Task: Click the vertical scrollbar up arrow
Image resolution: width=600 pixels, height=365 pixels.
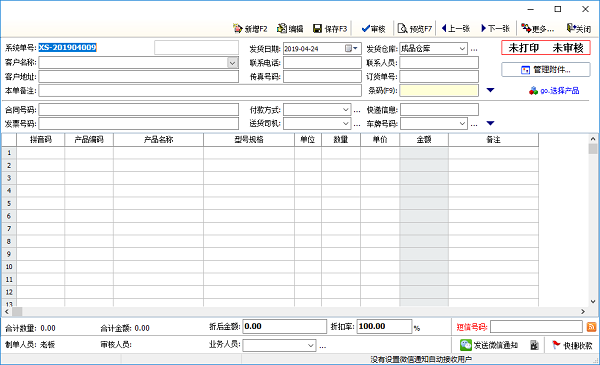Action: 593,139
